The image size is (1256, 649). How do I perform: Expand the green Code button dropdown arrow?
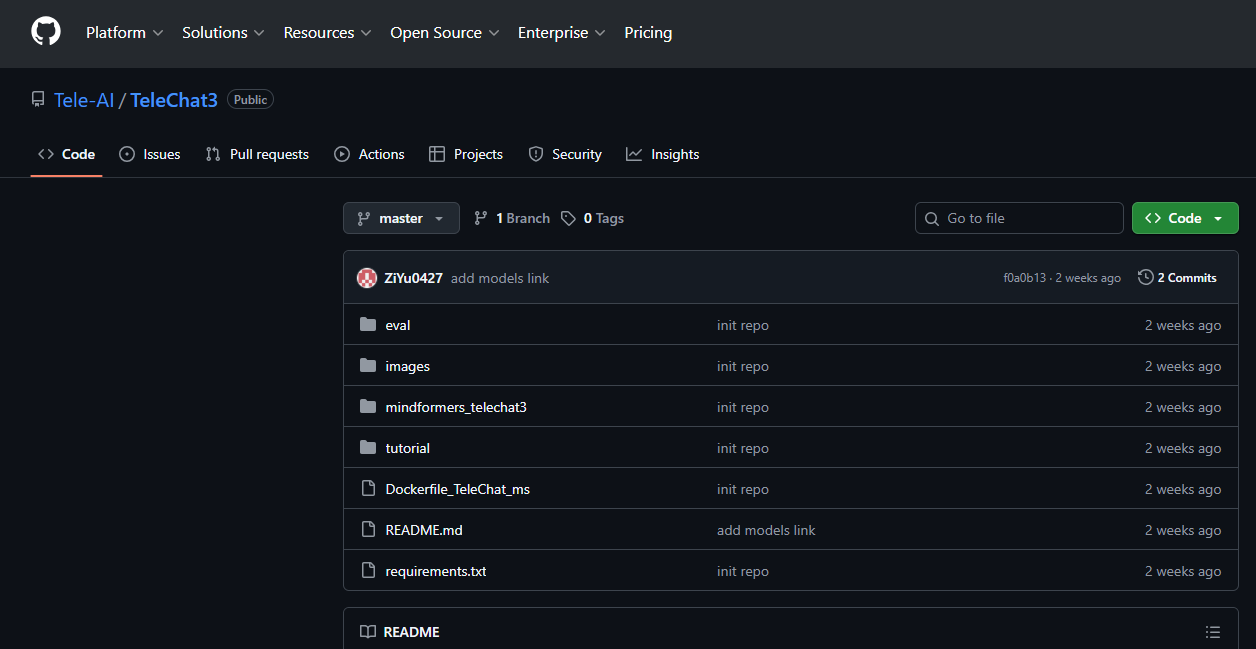pos(1218,217)
